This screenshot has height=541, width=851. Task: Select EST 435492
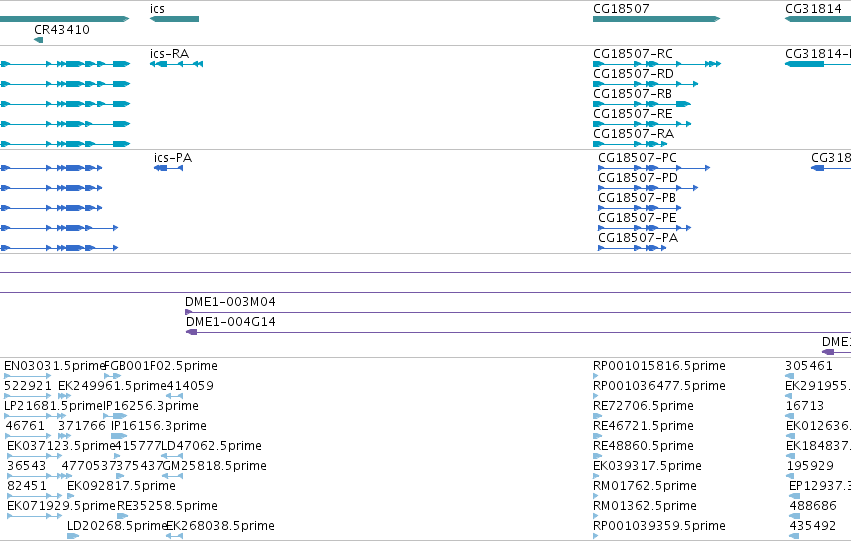(813, 526)
